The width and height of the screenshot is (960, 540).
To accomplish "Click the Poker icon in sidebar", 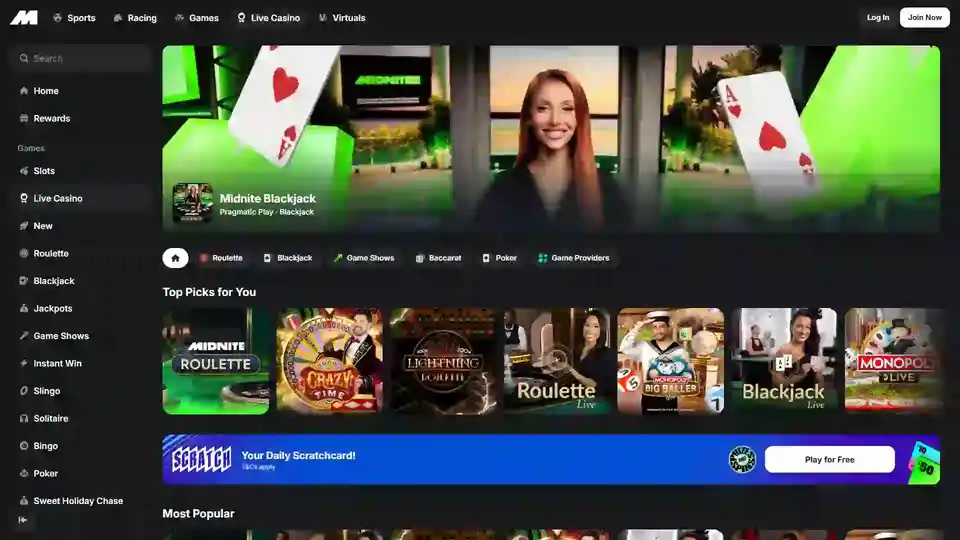I will click(24, 473).
